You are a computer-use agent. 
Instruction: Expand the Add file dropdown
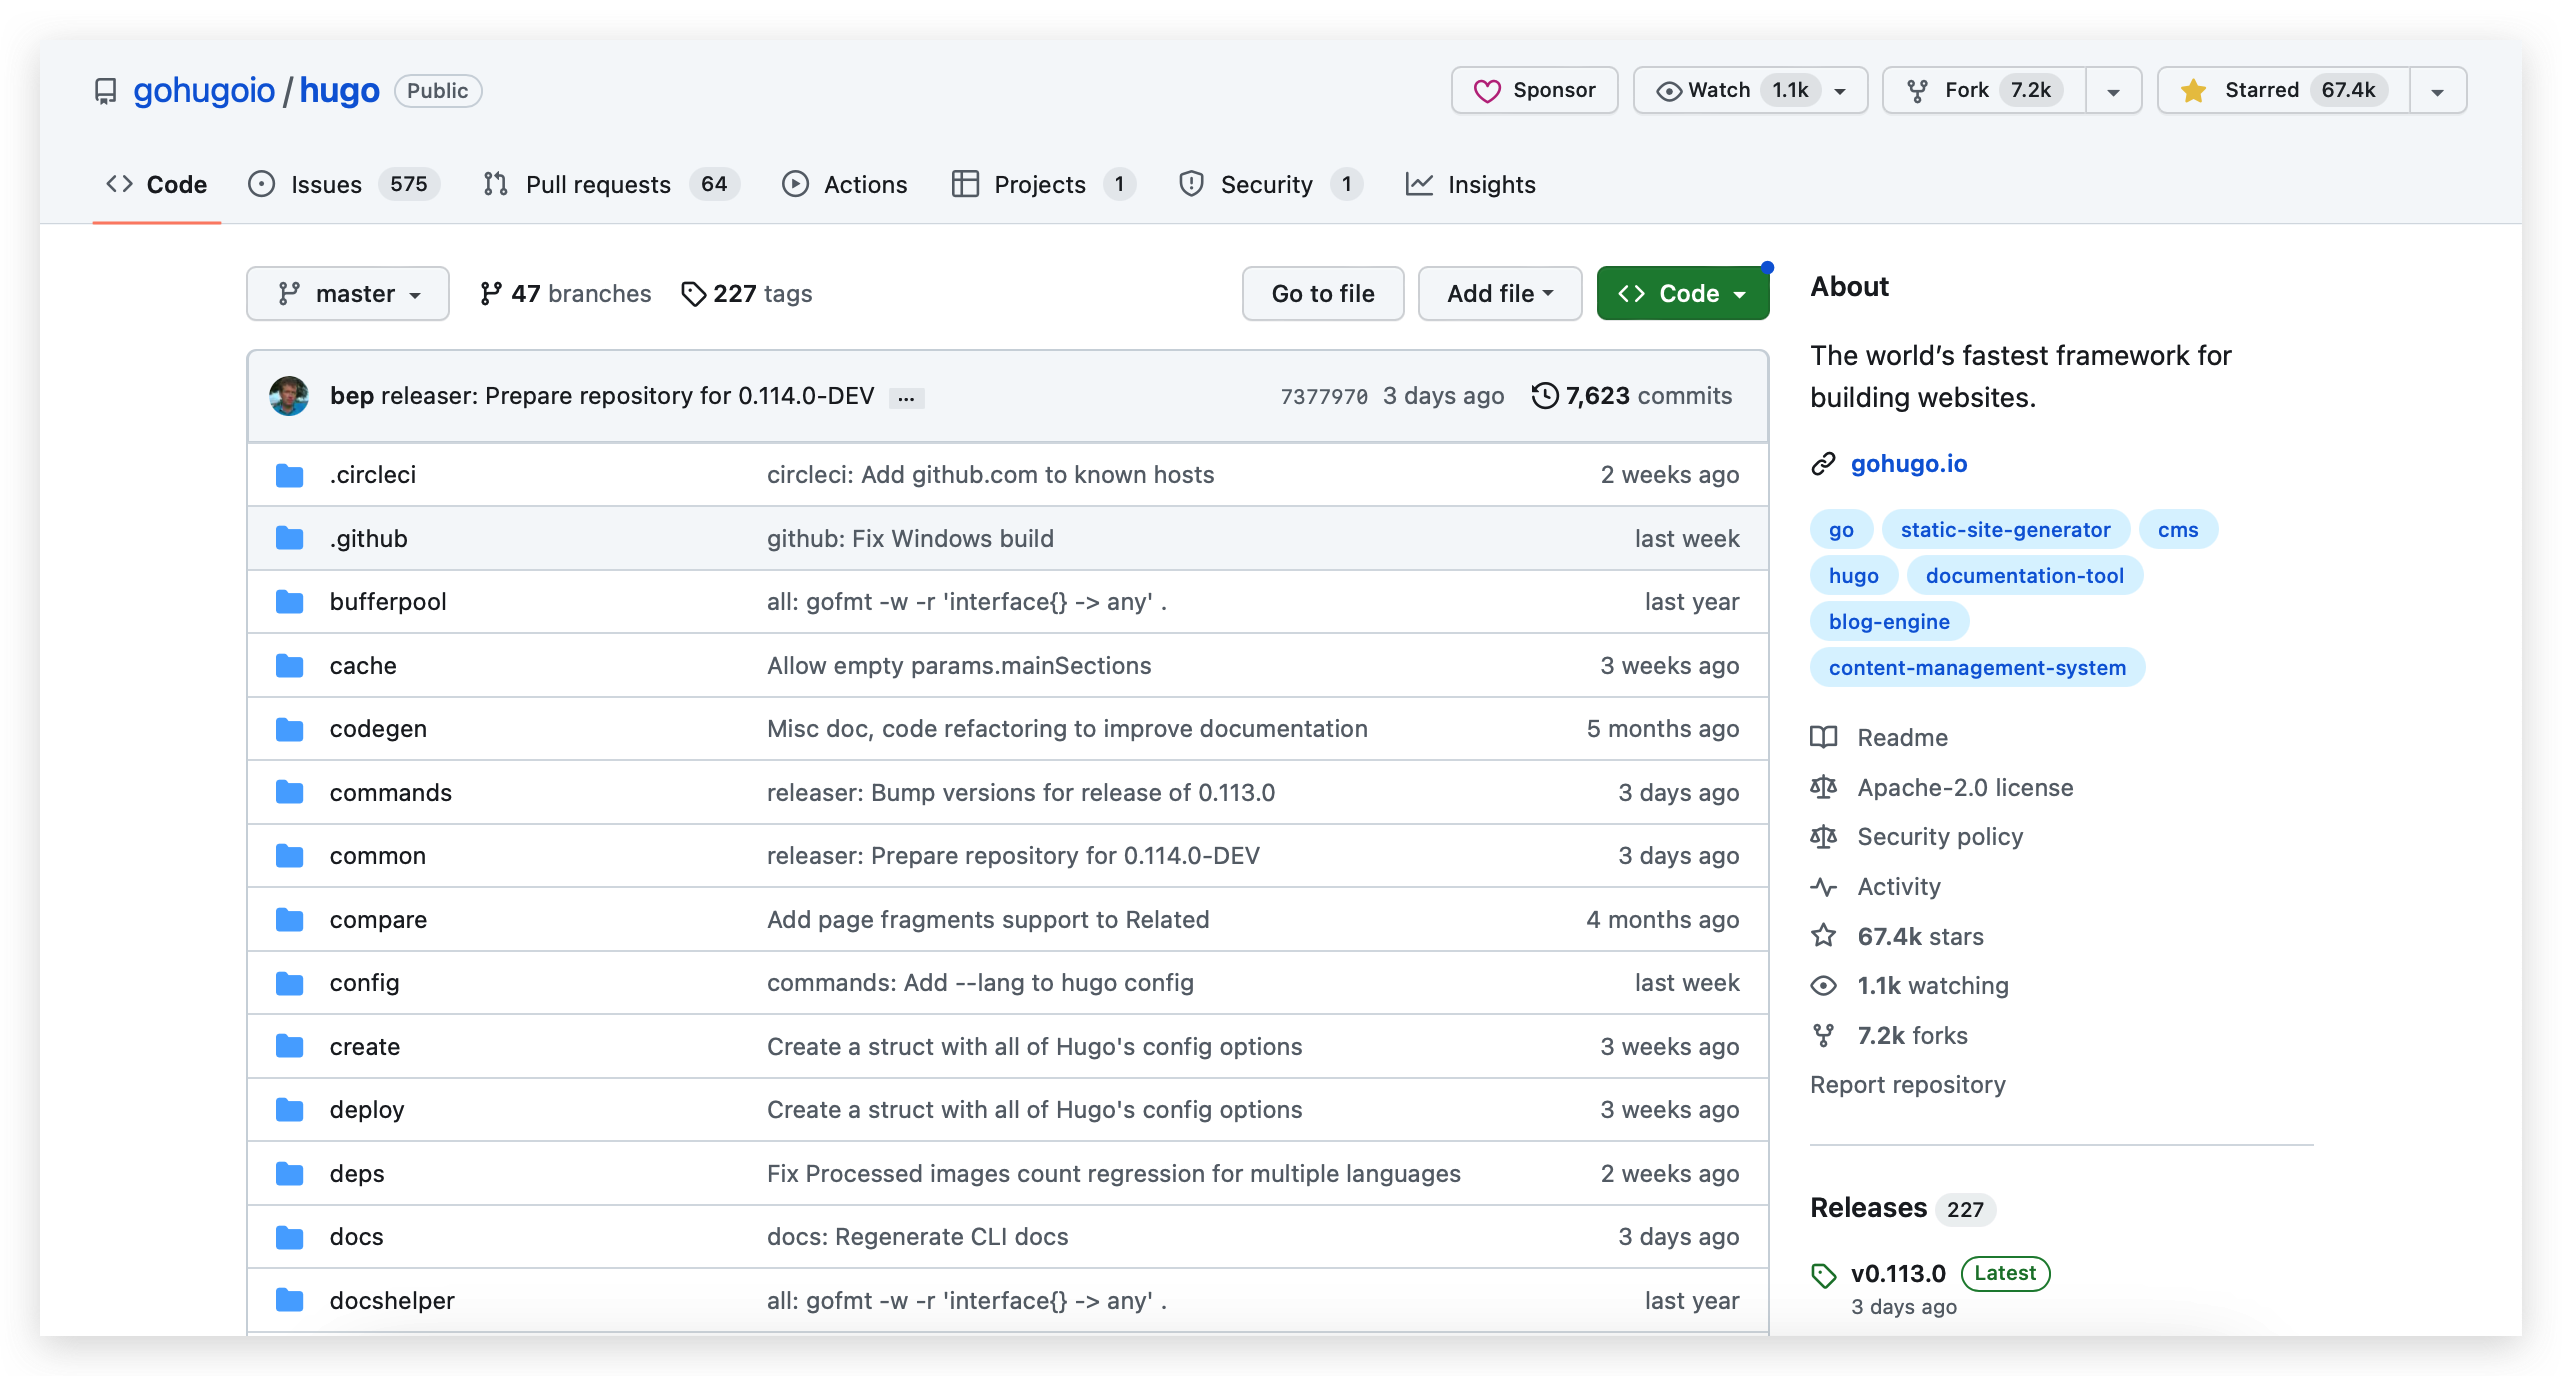click(1499, 294)
